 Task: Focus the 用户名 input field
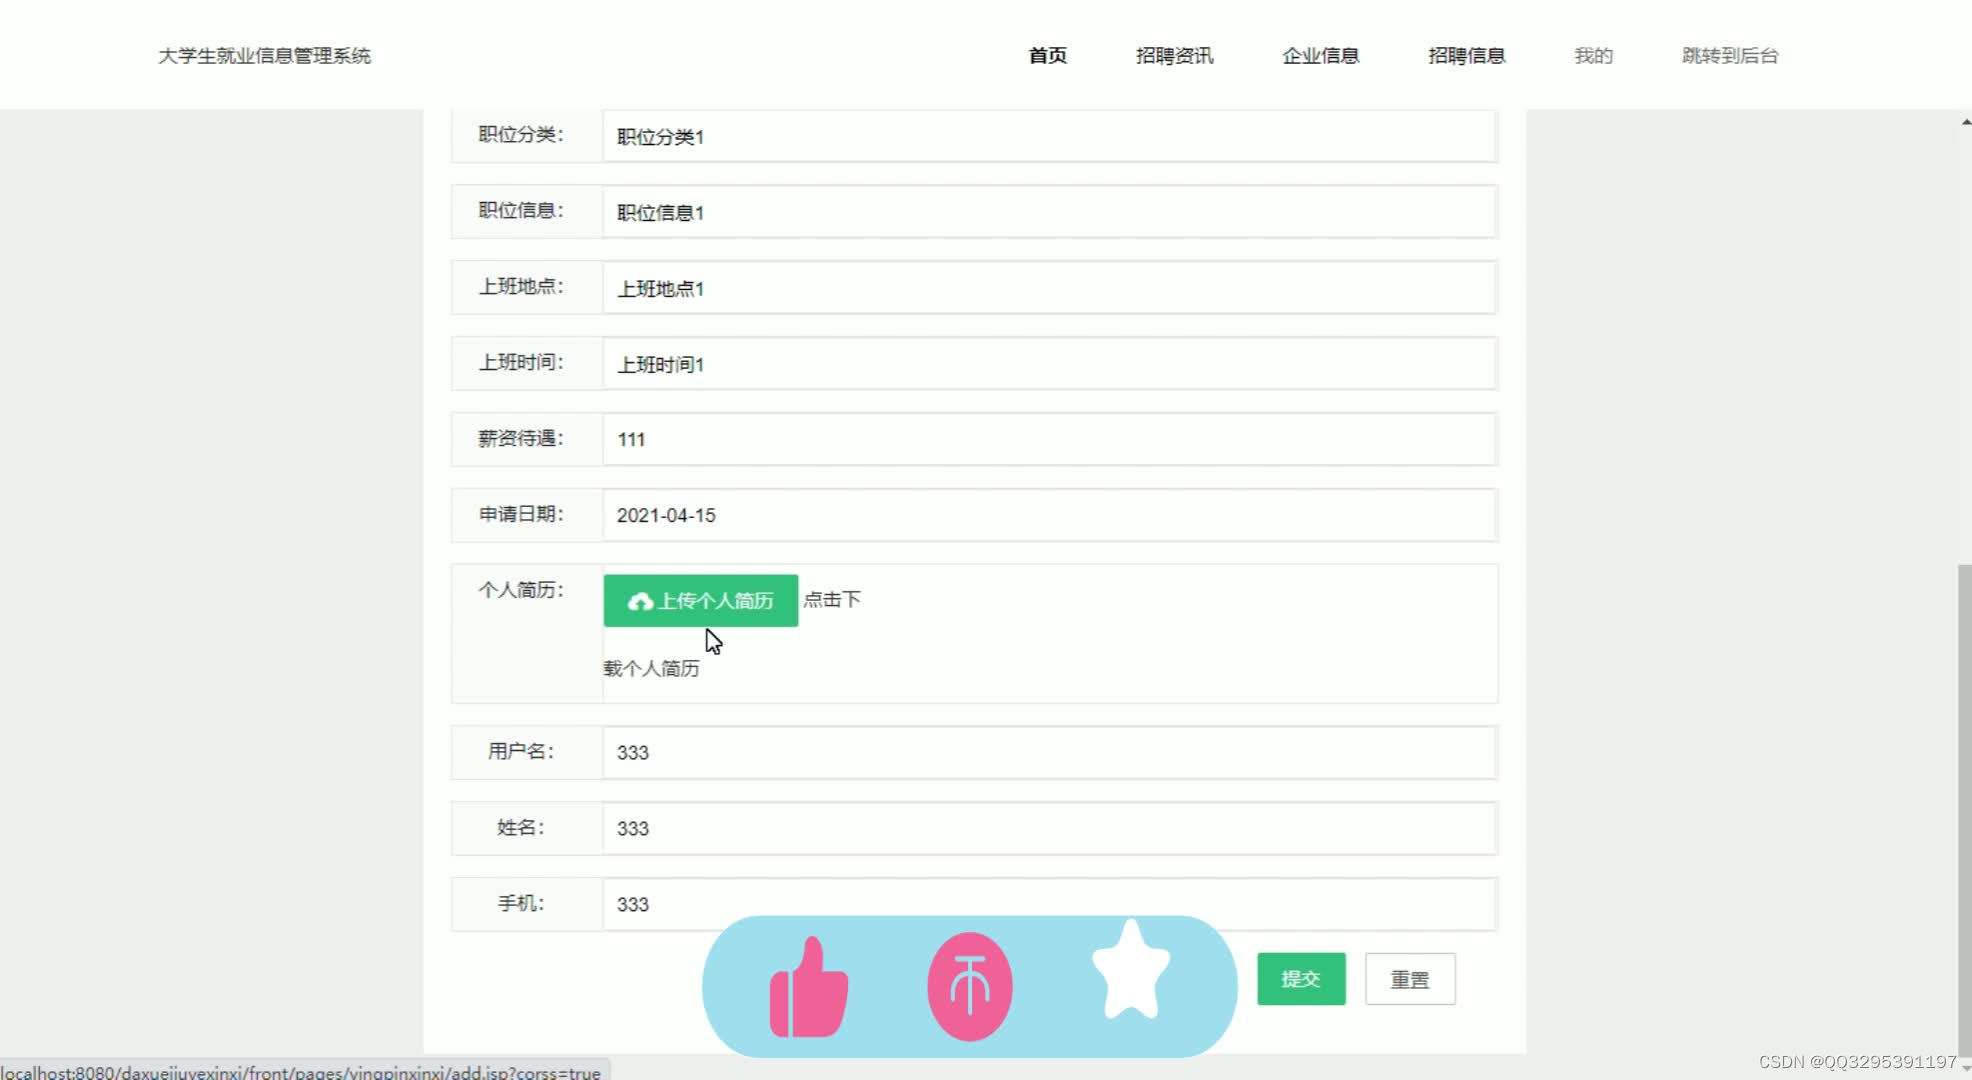(x=1050, y=752)
